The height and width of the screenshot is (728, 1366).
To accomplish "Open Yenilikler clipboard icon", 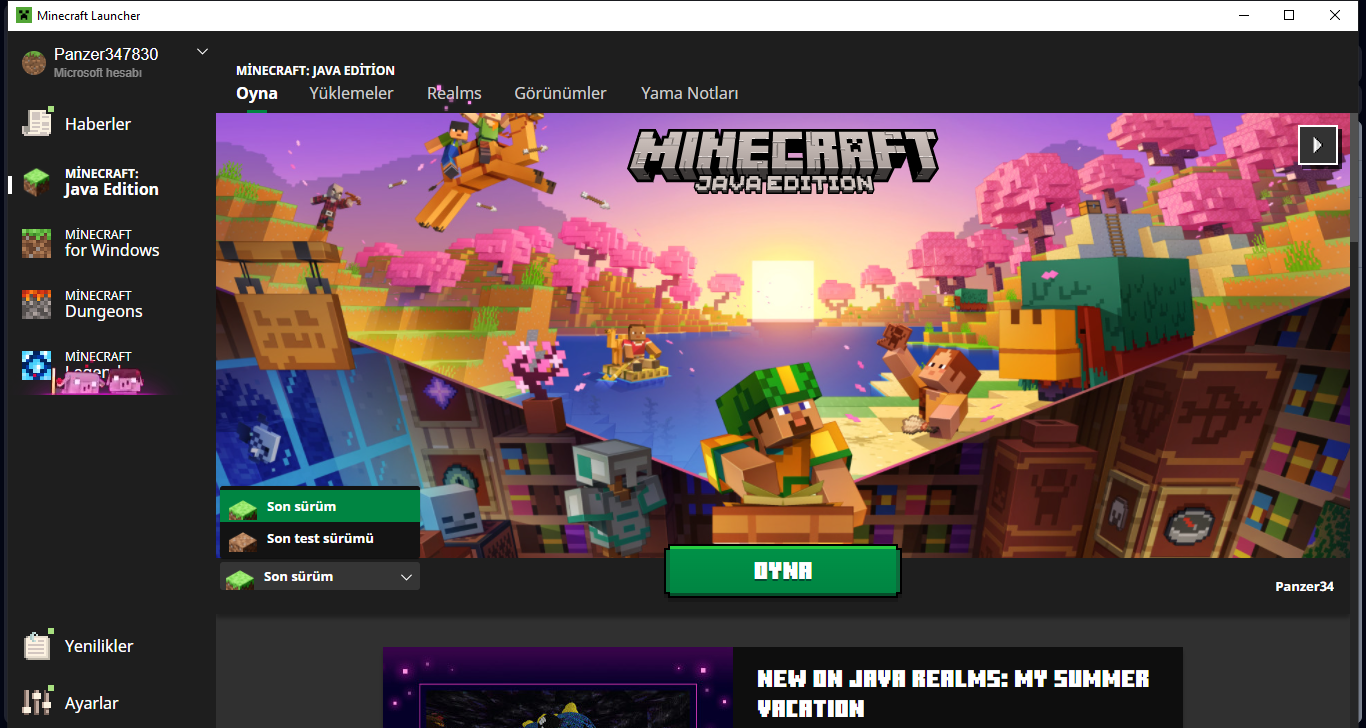I will coord(37,646).
